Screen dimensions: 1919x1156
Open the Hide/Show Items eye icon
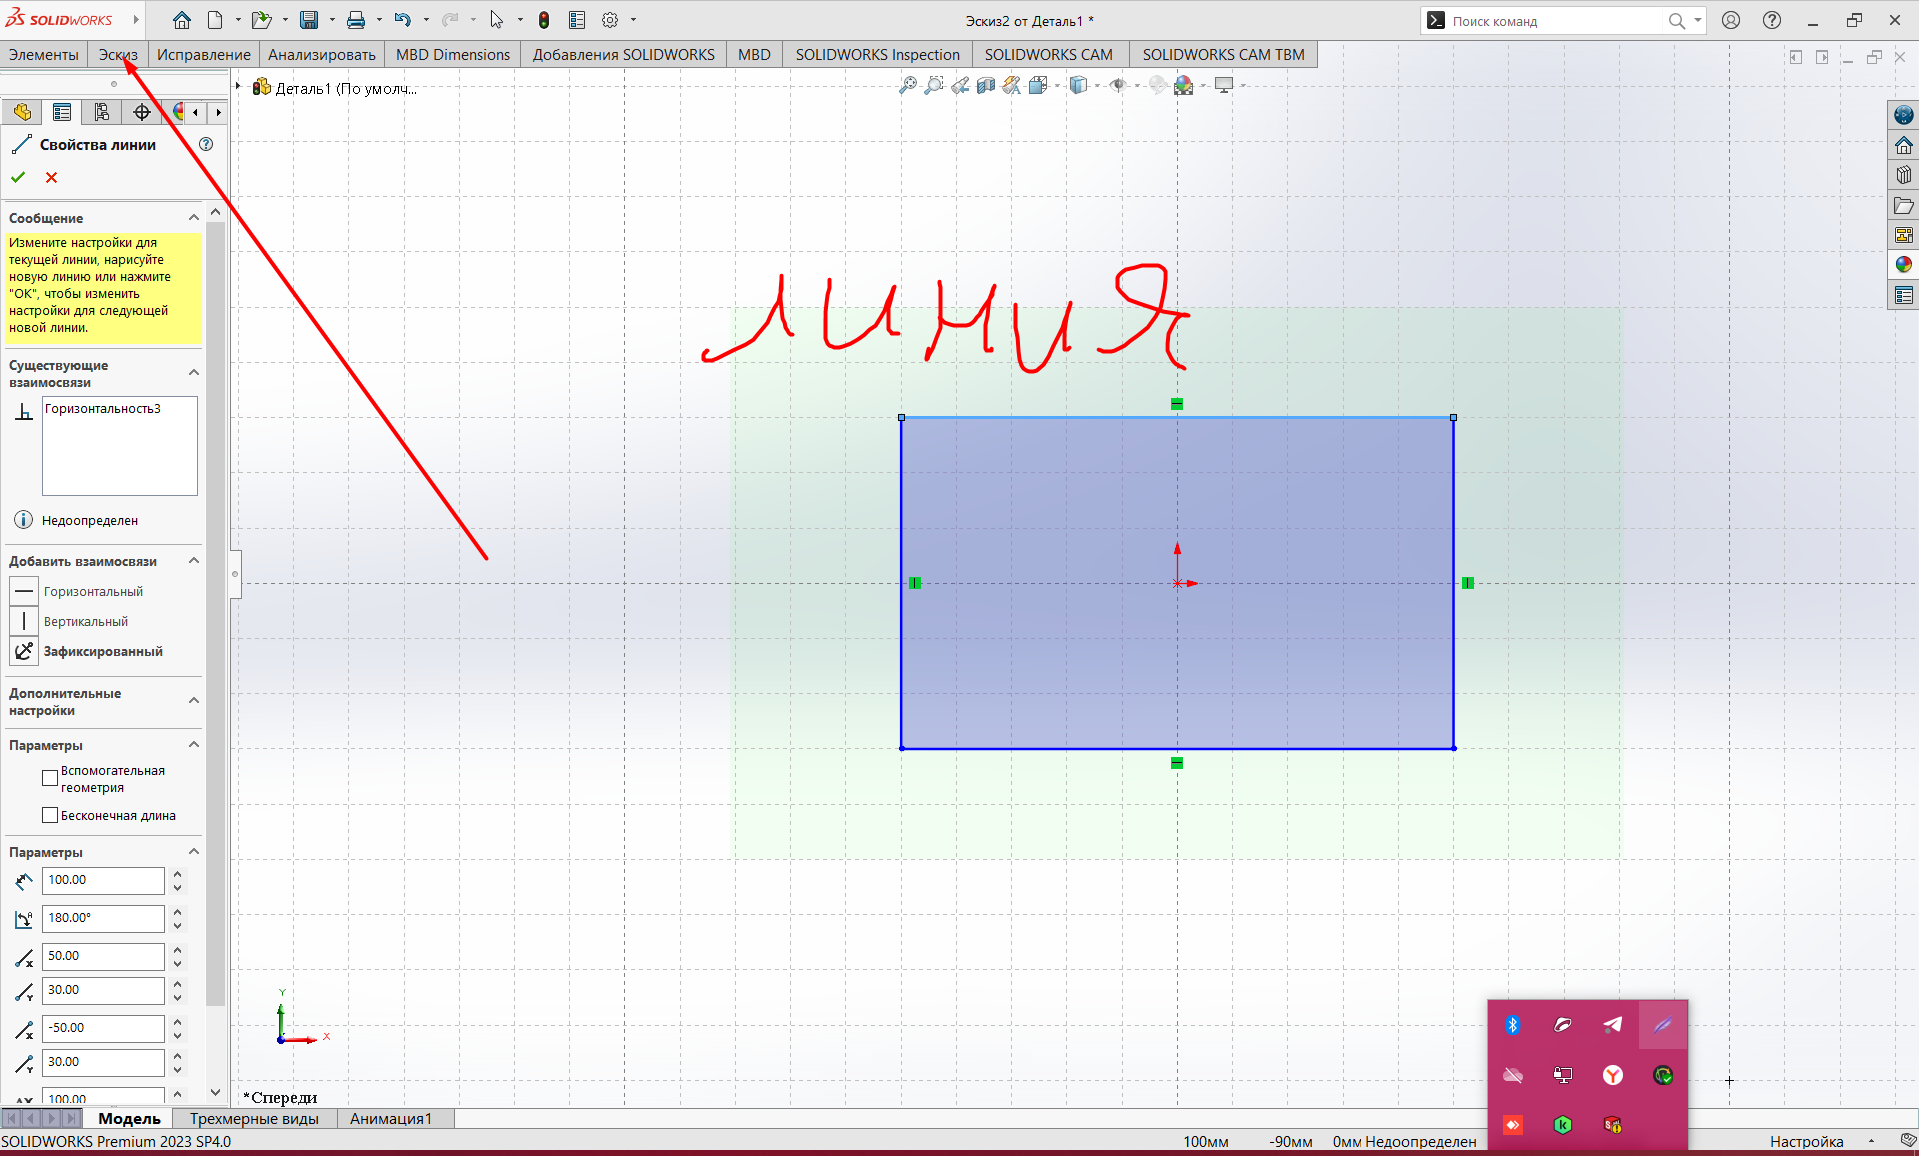tap(1118, 86)
